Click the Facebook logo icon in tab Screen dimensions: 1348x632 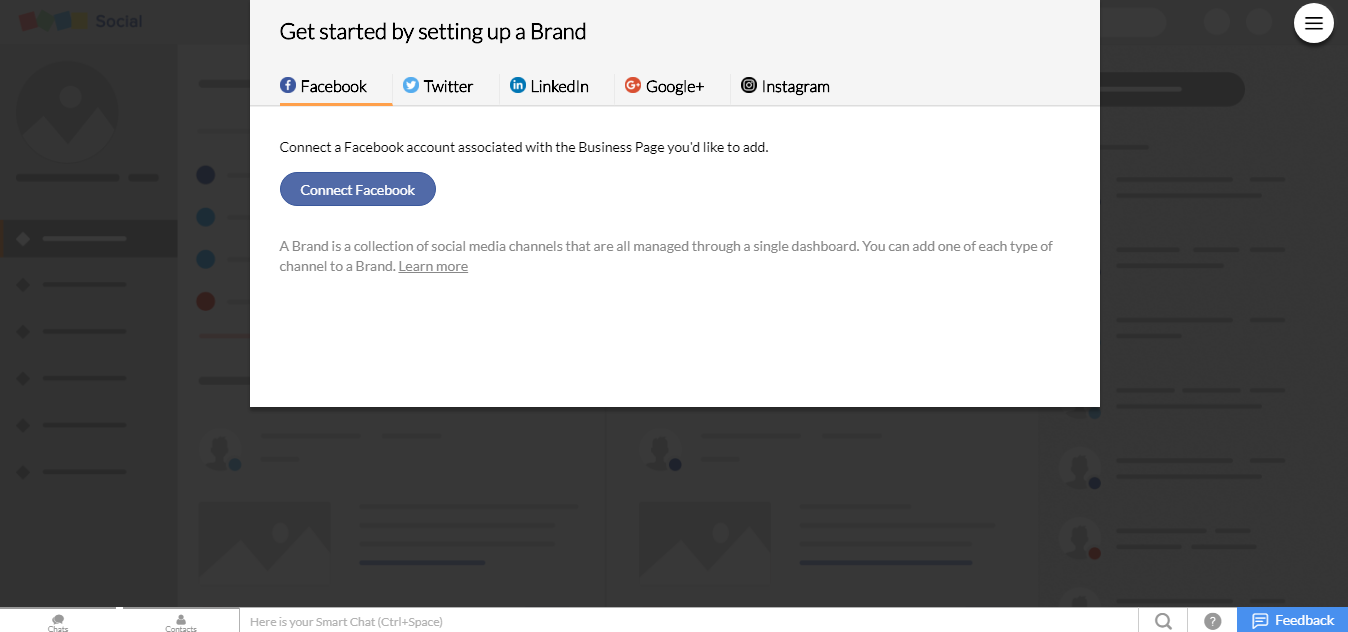point(288,85)
